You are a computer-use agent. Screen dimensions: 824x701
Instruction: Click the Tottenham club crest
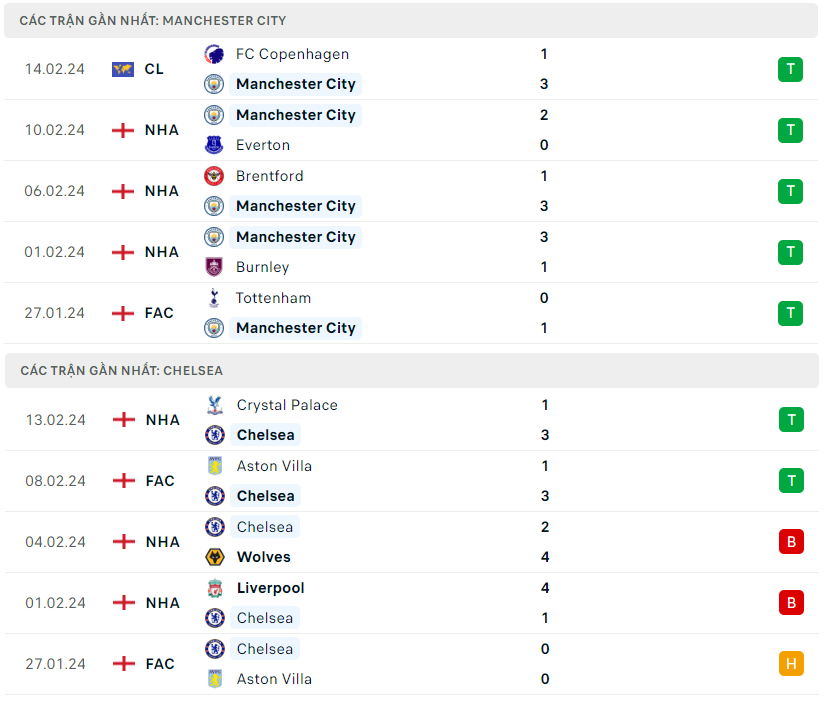(x=214, y=298)
